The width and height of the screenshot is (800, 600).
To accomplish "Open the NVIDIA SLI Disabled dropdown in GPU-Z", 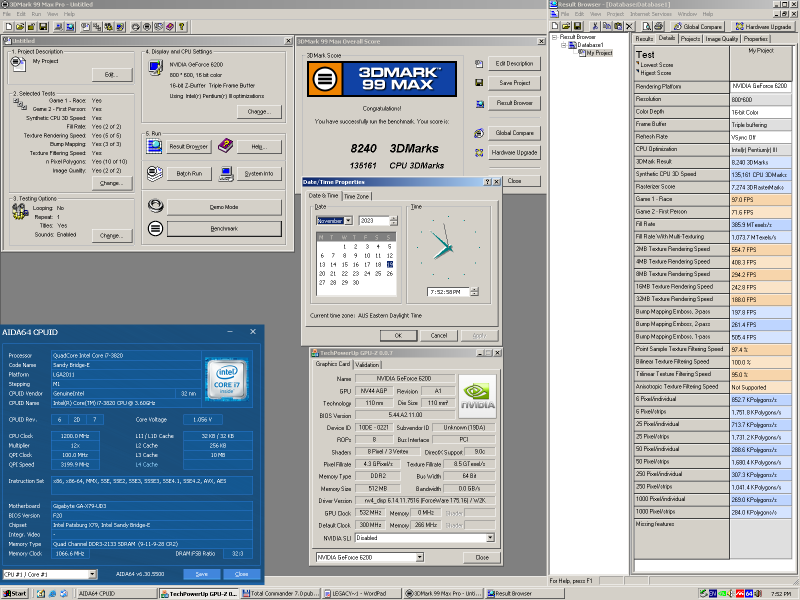I will [x=490, y=538].
